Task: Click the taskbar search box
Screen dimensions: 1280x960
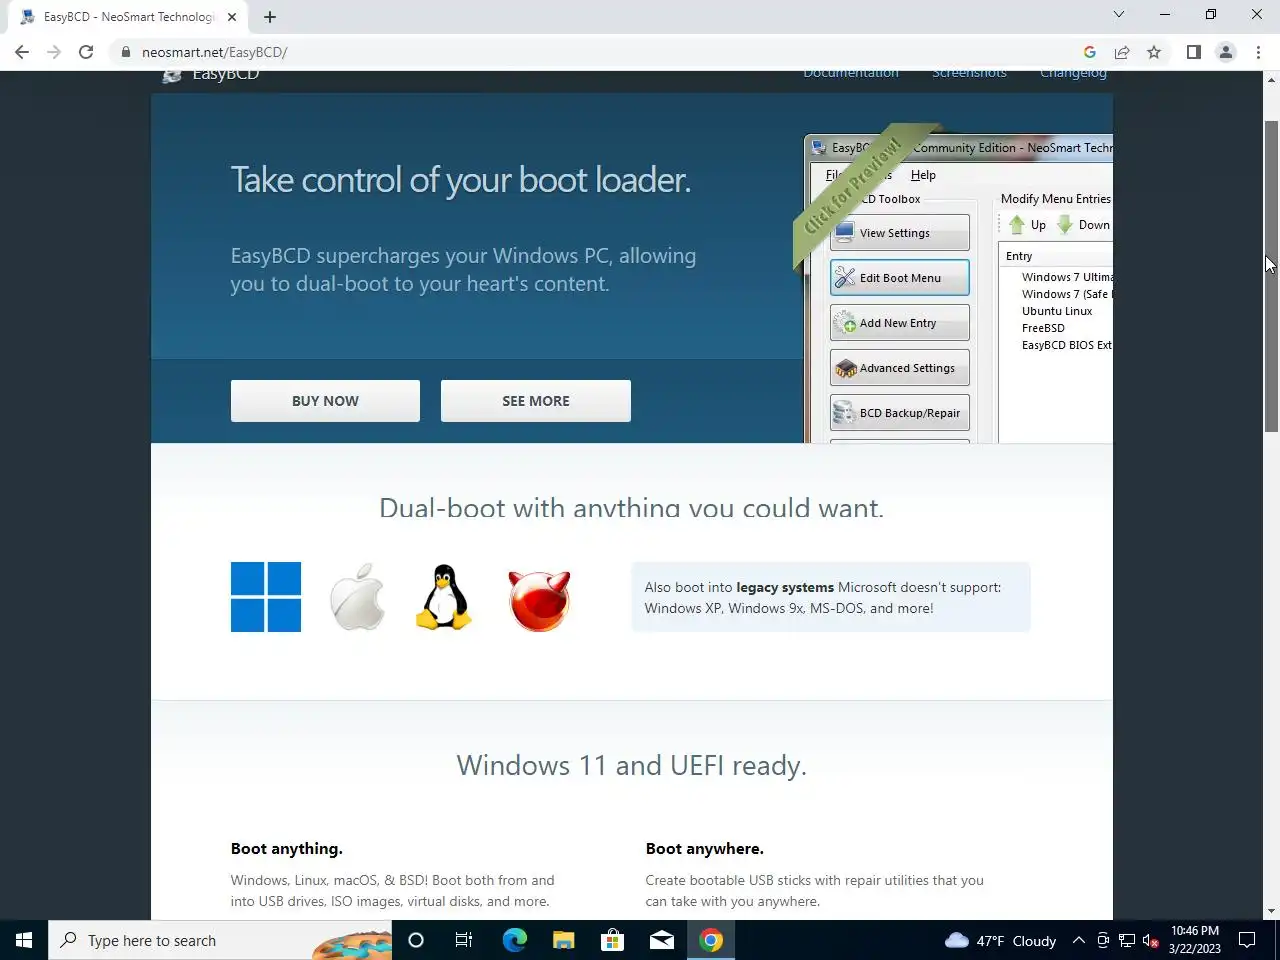Action: tap(220, 940)
